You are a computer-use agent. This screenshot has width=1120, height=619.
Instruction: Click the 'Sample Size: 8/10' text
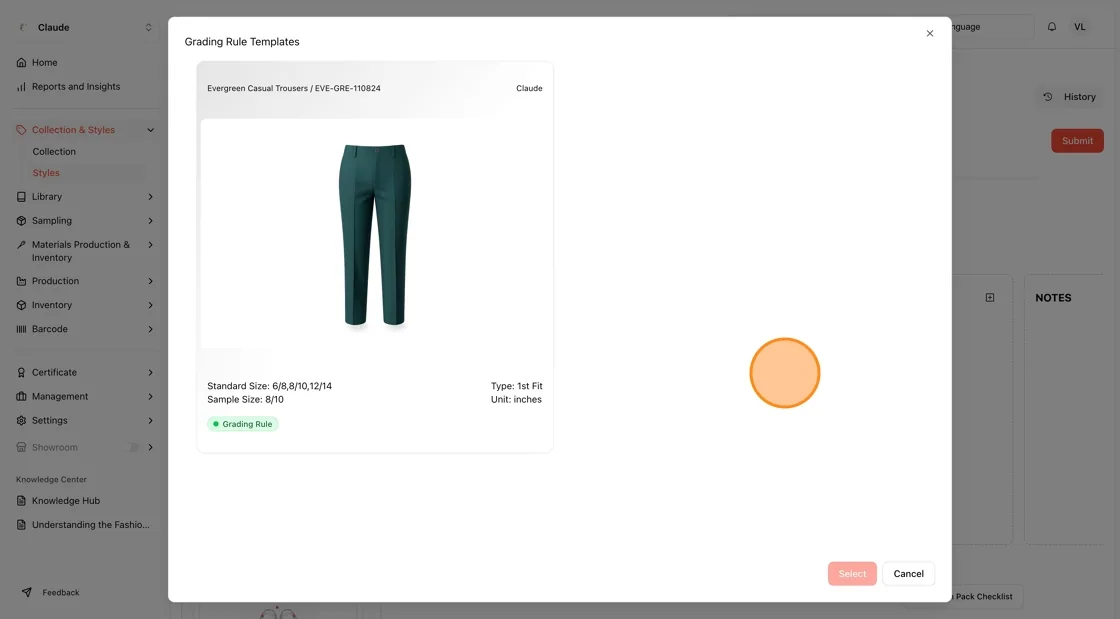[x=245, y=400]
